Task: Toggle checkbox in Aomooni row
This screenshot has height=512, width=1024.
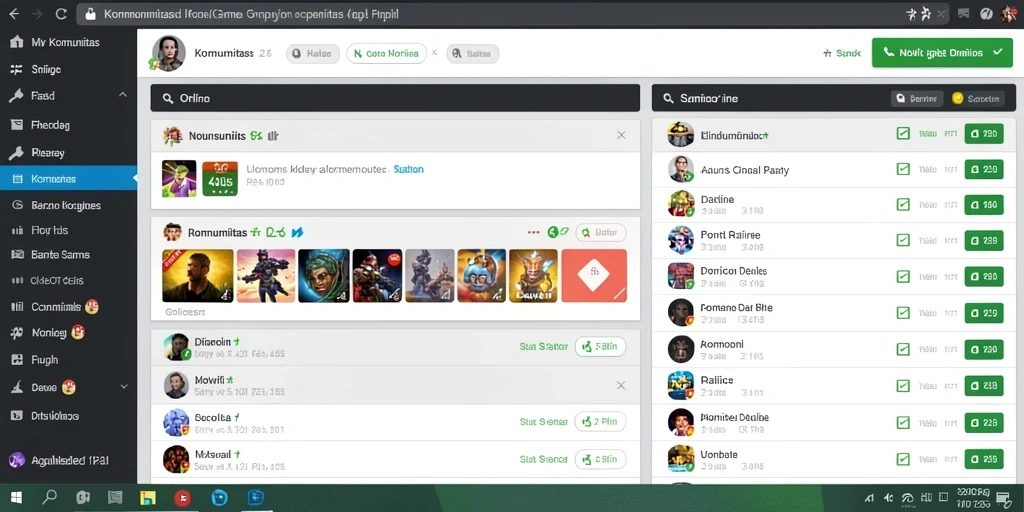Action: (903, 349)
